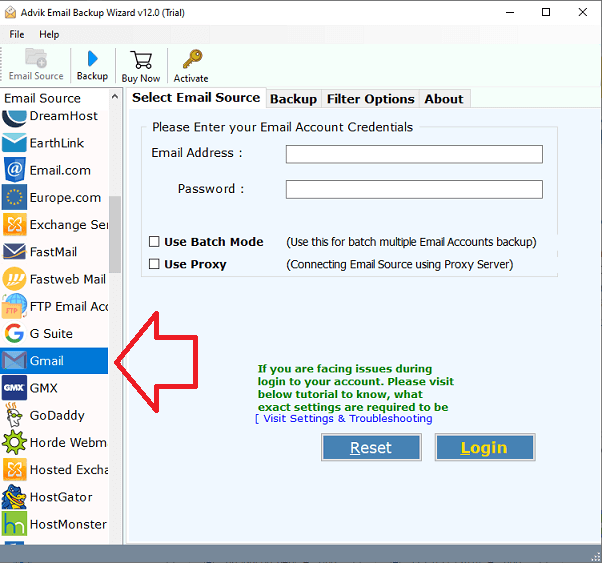Click the window resize grip corner
The image size is (602, 563).
[x=595, y=556]
